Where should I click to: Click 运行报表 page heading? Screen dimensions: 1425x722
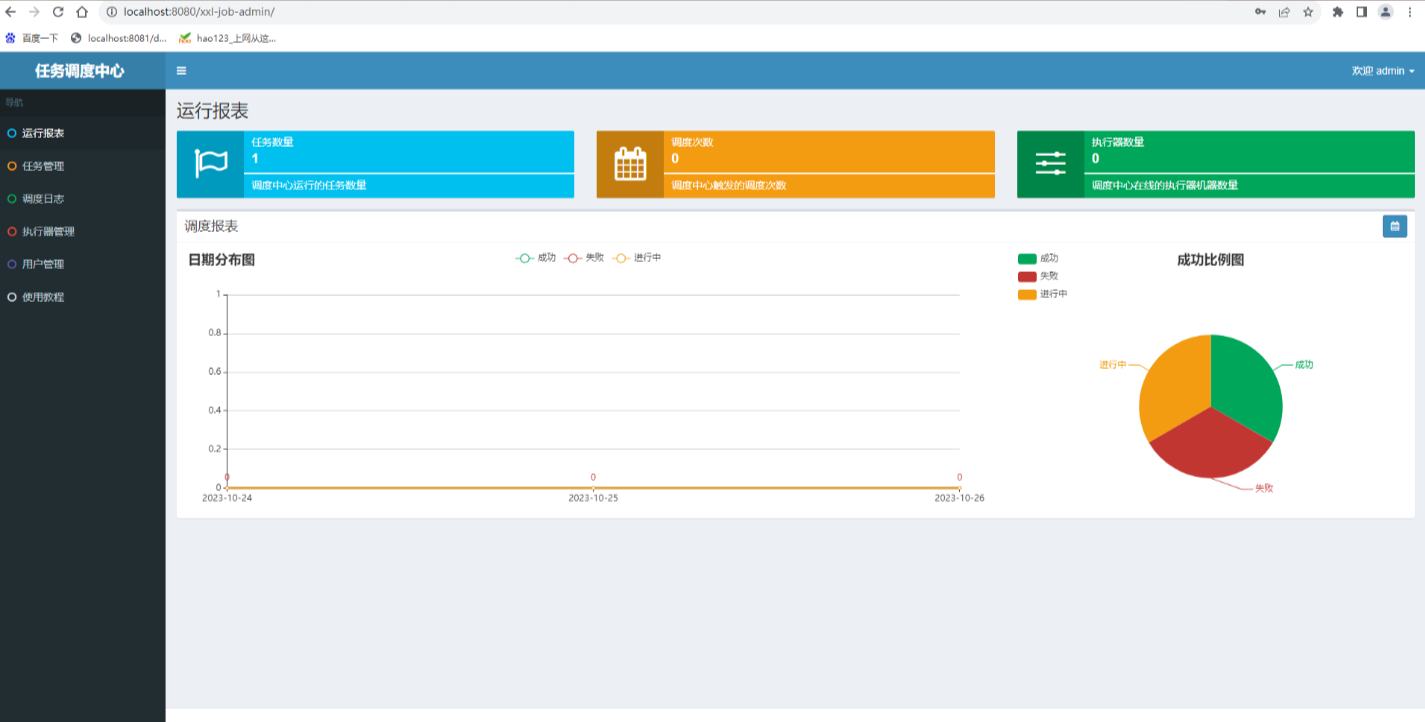tap(213, 111)
